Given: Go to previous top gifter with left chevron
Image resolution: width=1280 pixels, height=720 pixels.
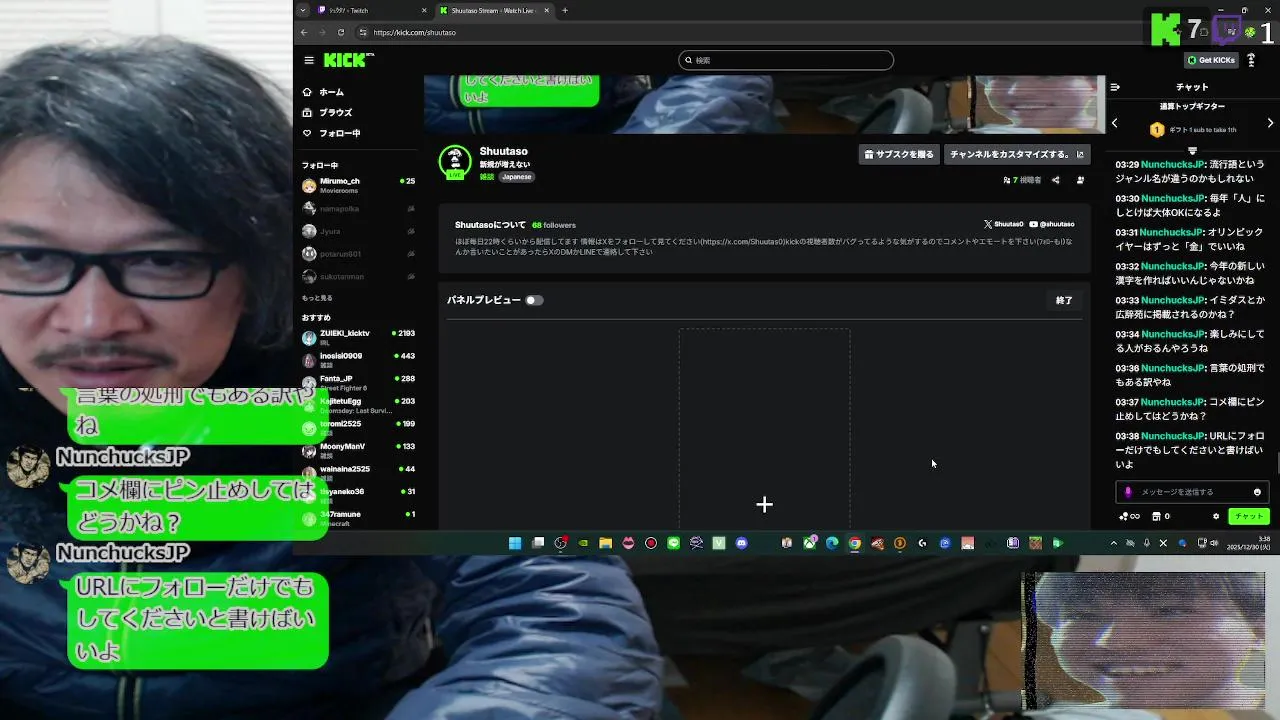Looking at the screenshot, I should (x=1115, y=123).
